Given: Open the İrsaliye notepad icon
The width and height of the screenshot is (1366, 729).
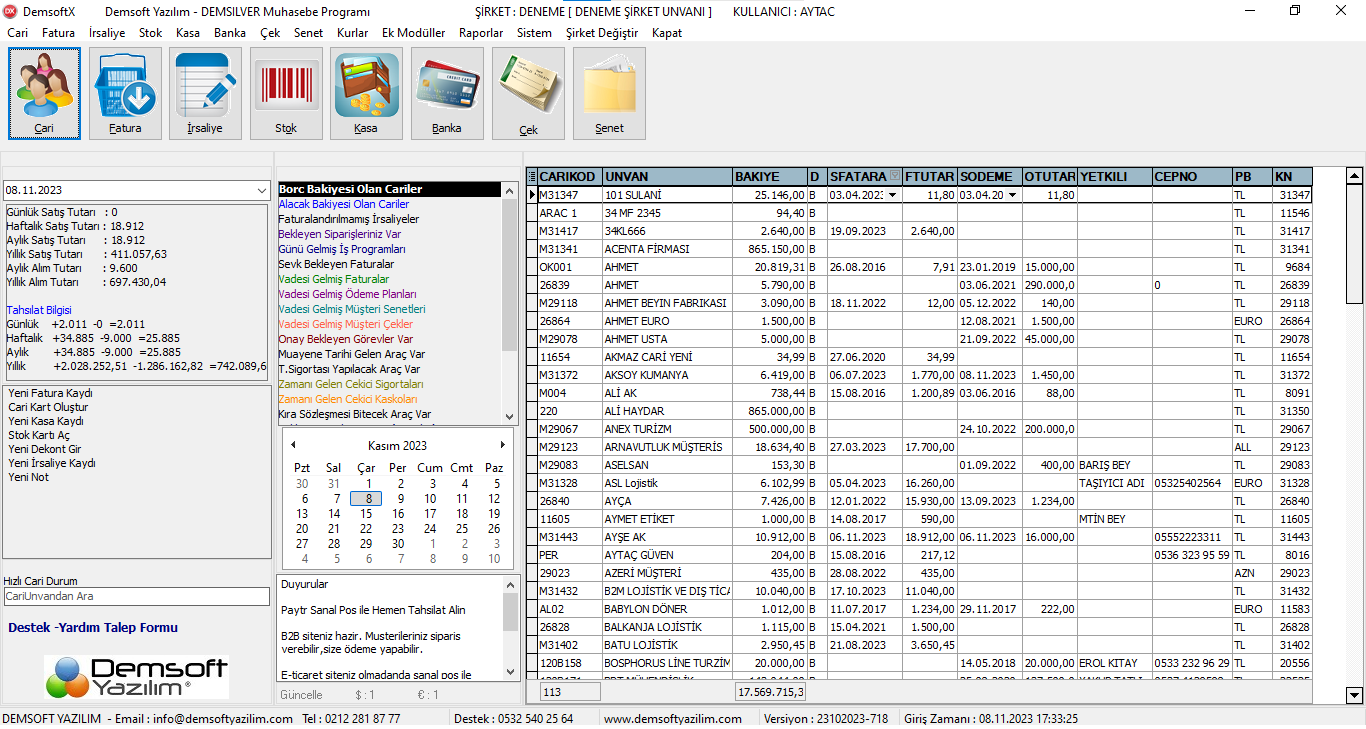Looking at the screenshot, I should [205, 93].
